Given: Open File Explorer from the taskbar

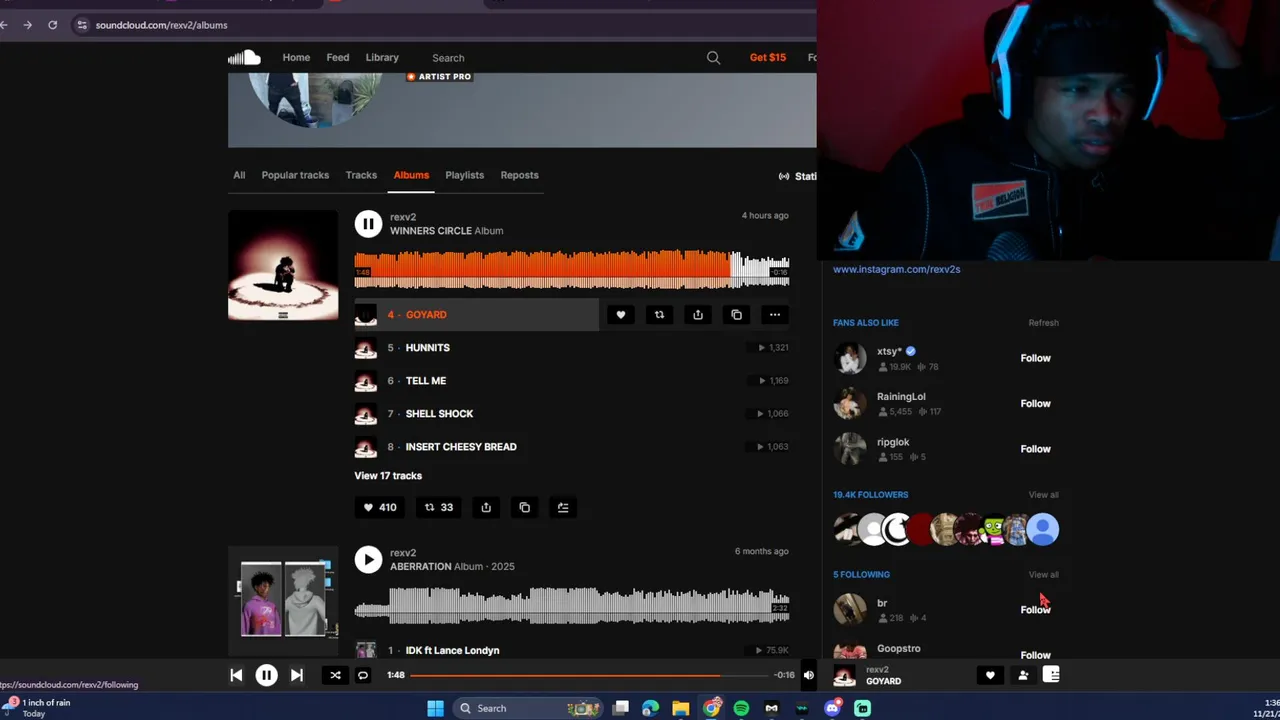Looking at the screenshot, I should pyautogui.click(x=680, y=708).
